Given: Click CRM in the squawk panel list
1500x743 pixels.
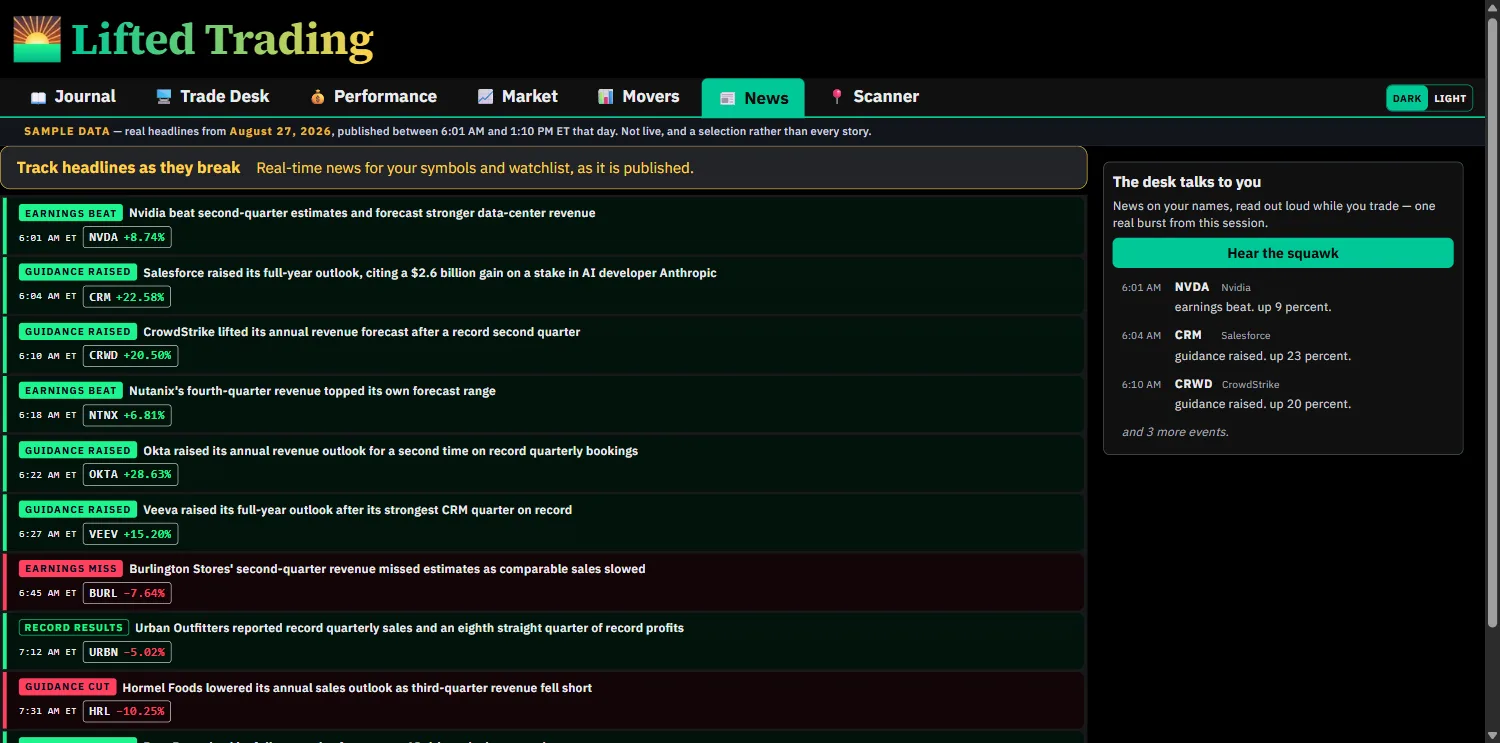Looking at the screenshot, I should tap(1188, 335).
